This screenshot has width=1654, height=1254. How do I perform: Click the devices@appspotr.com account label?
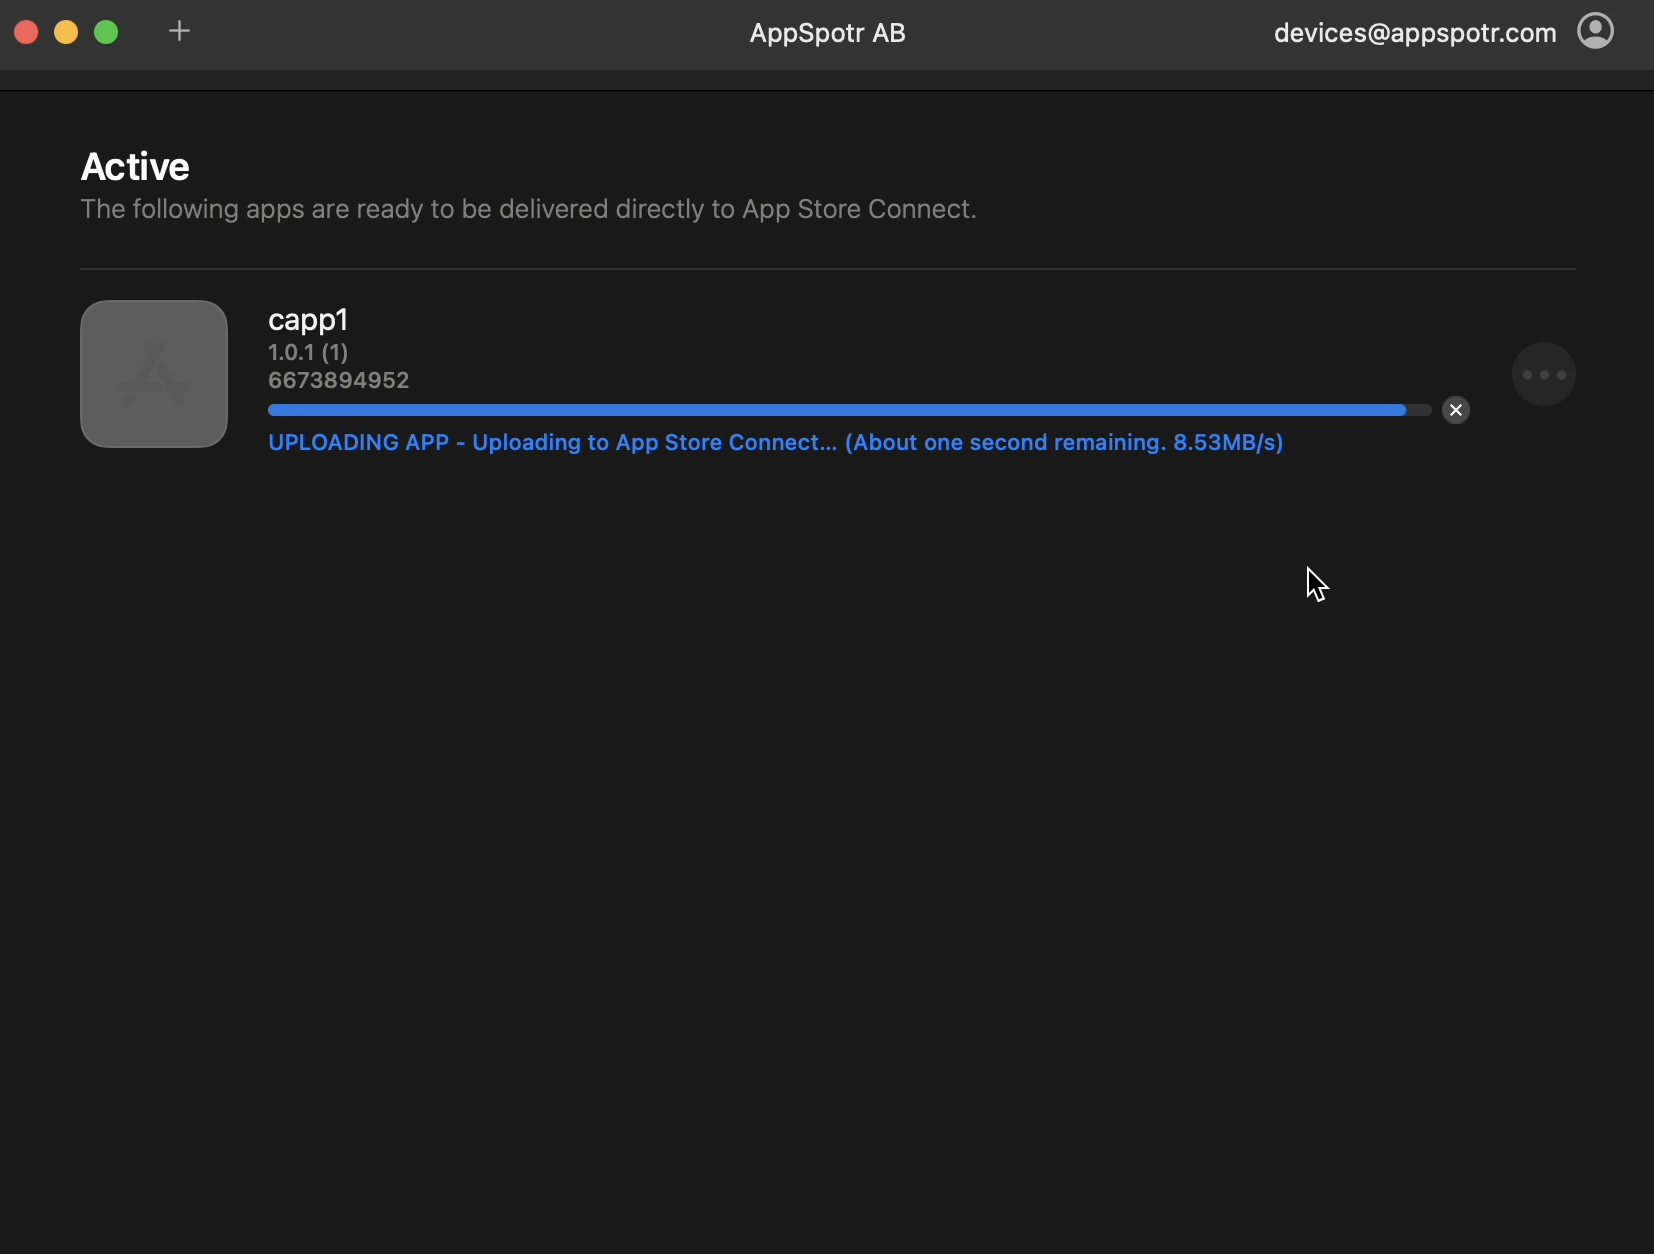pos(1415,33)
